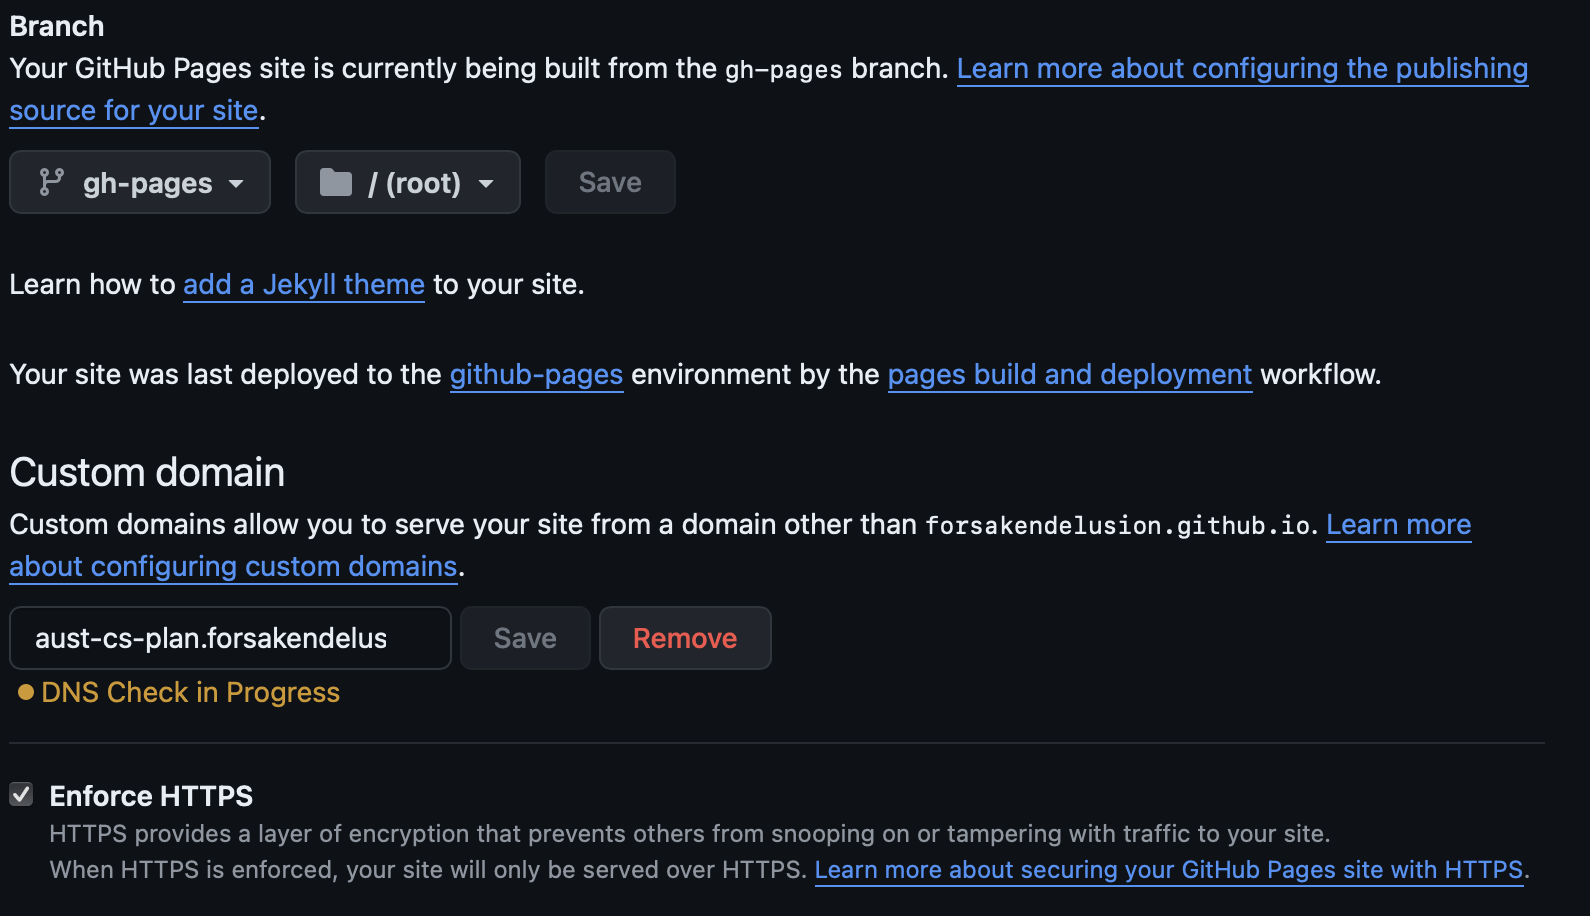Expand the / (root) folder dropdown caret

pyautogui.click(x=486, y=184)
